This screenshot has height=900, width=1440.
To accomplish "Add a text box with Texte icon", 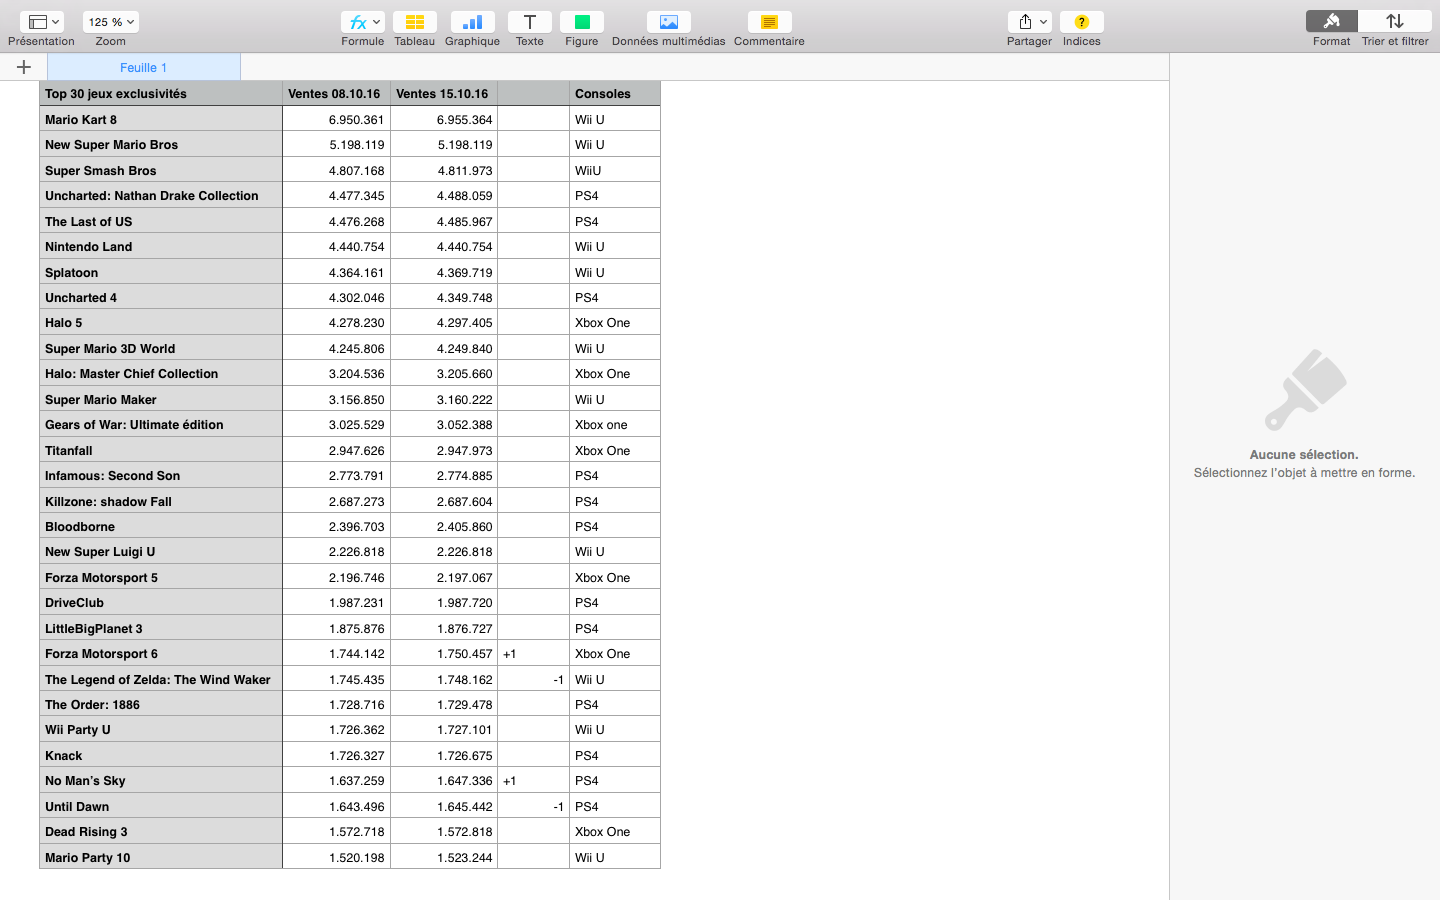I will coord(529,22).
